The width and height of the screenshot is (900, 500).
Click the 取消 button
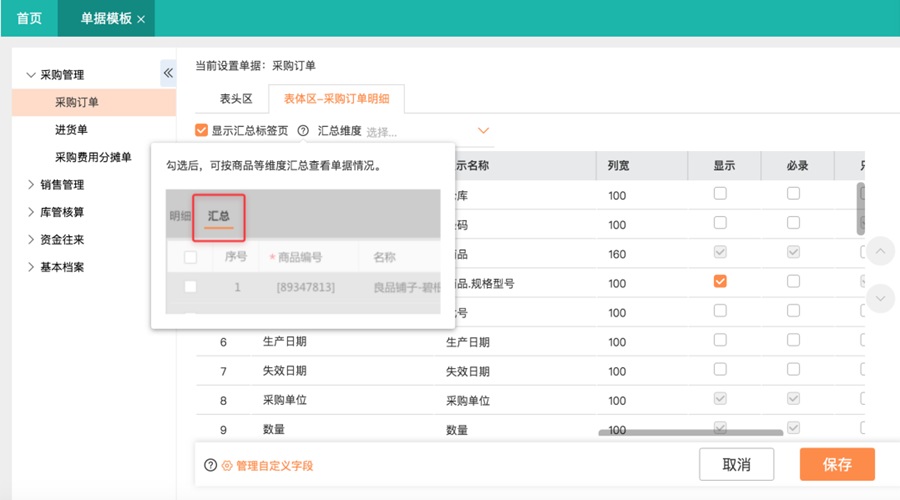[736, 464]
